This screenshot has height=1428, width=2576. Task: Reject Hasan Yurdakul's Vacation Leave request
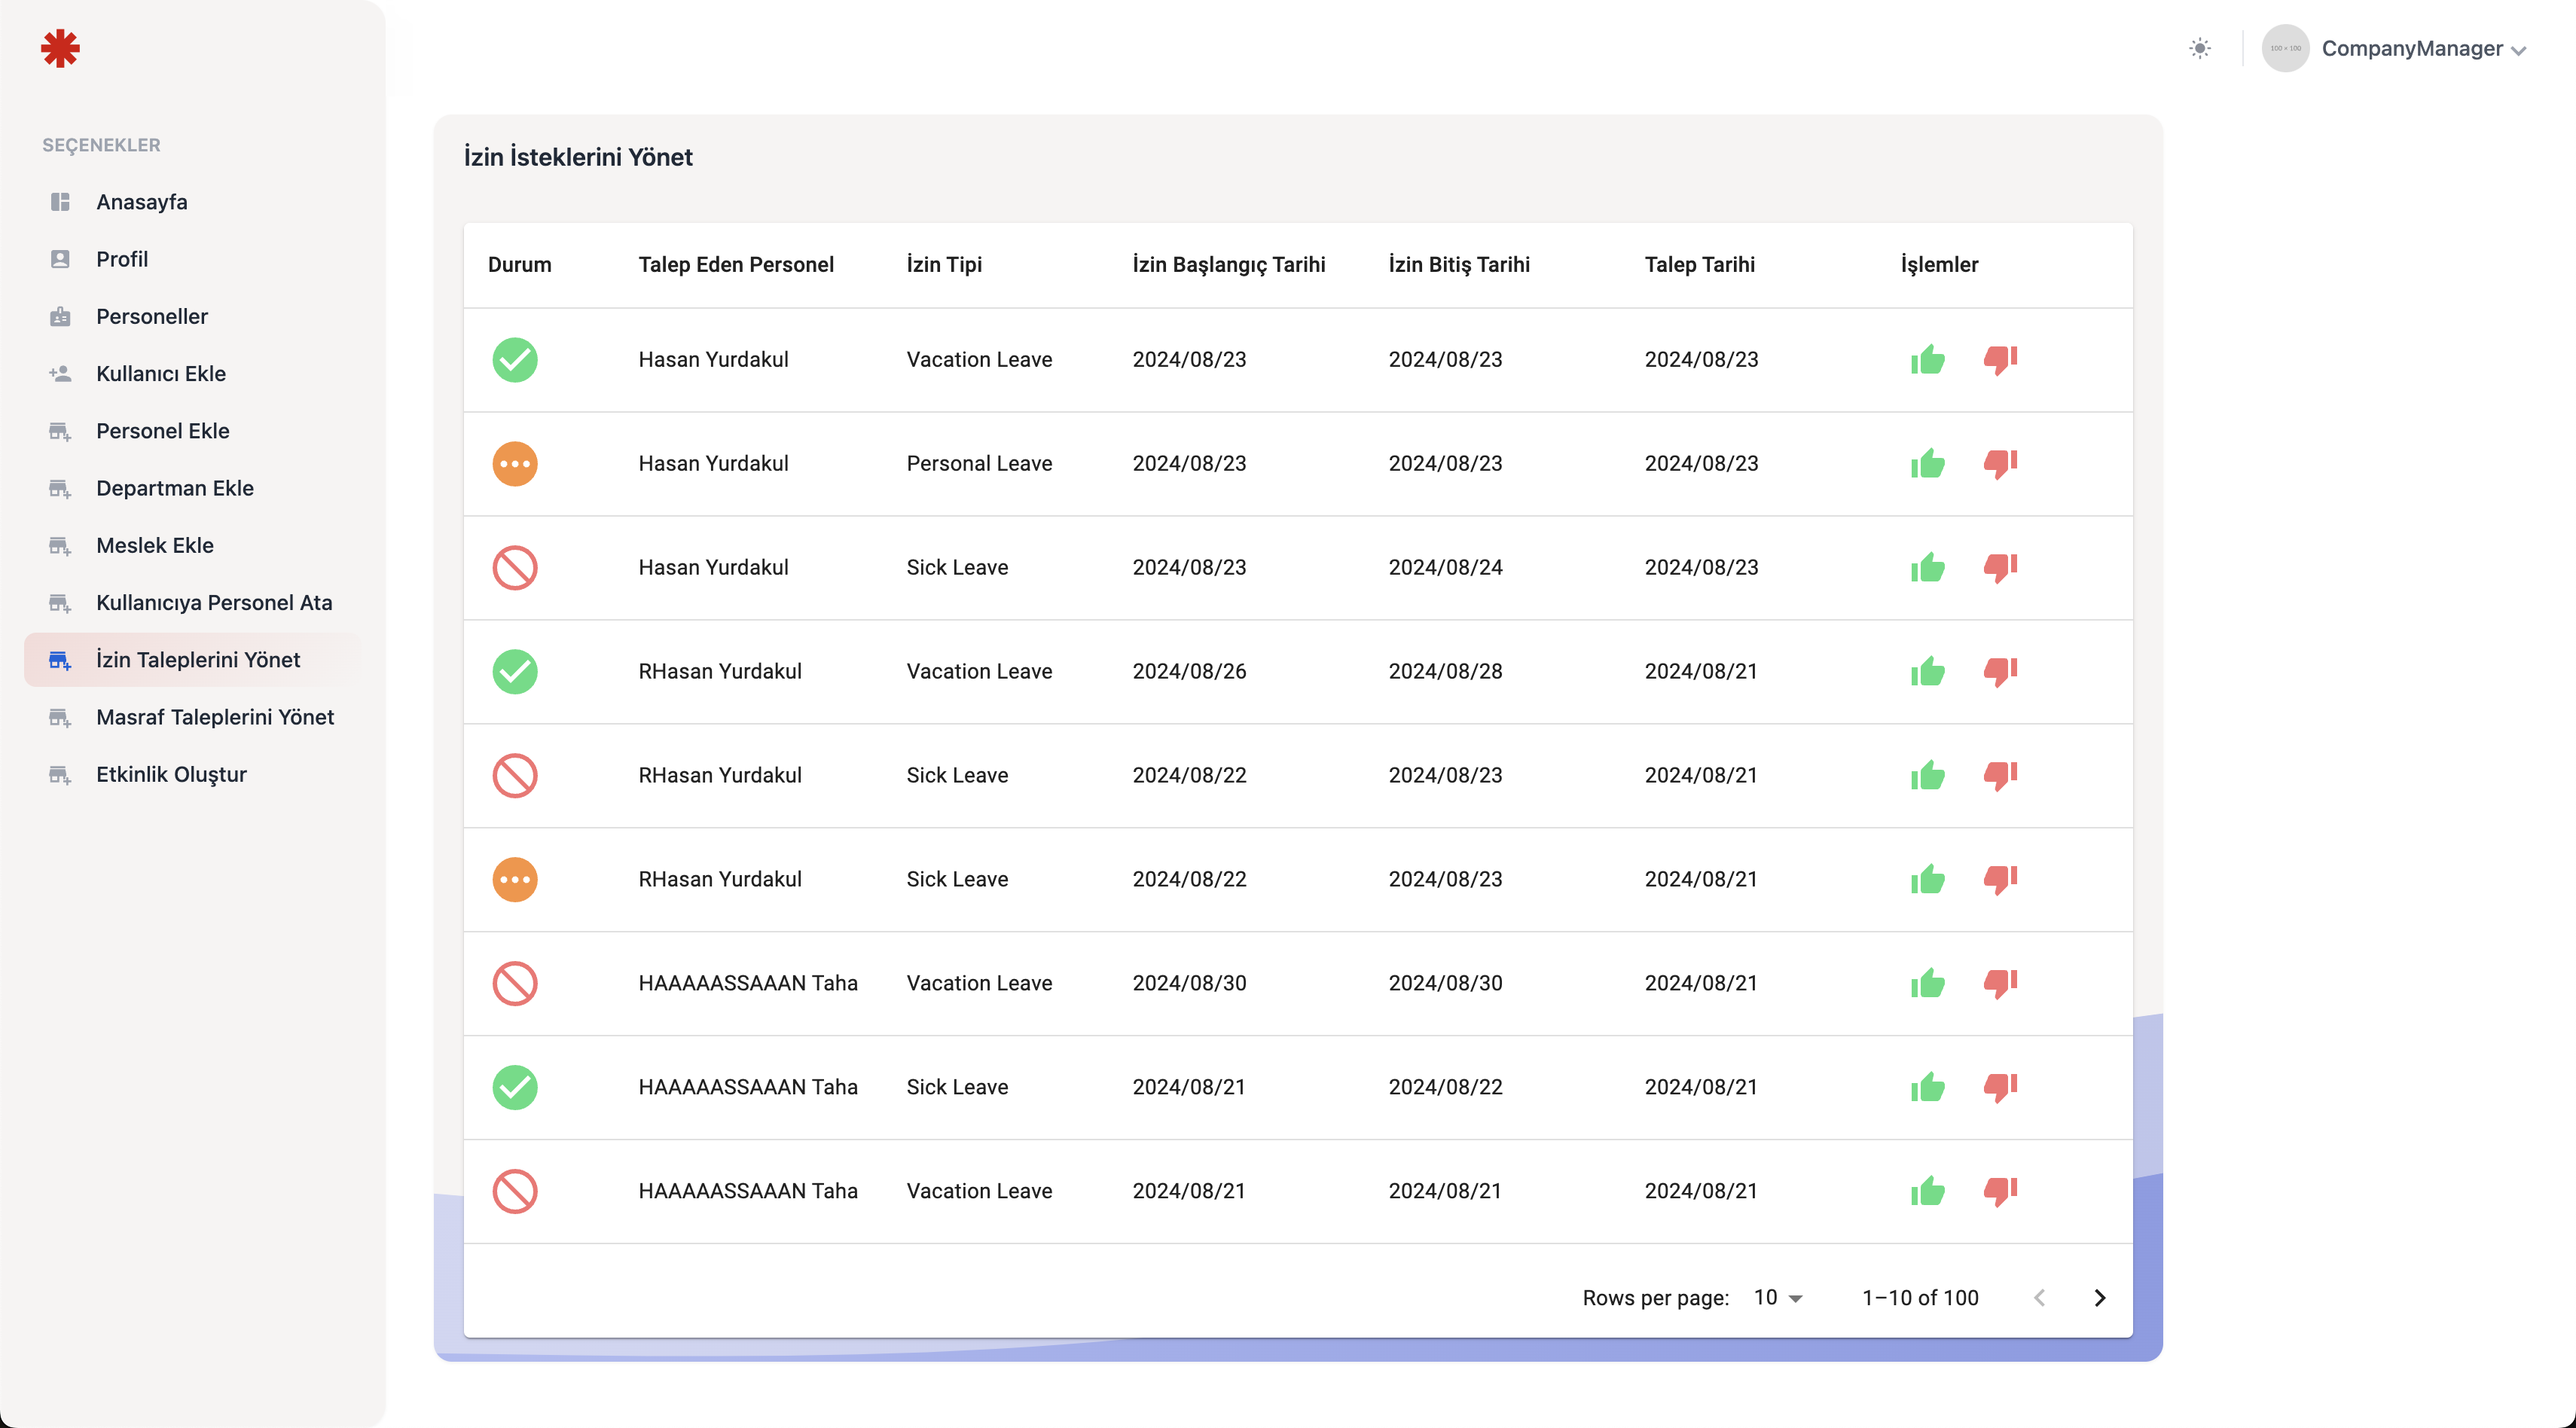2000,360
